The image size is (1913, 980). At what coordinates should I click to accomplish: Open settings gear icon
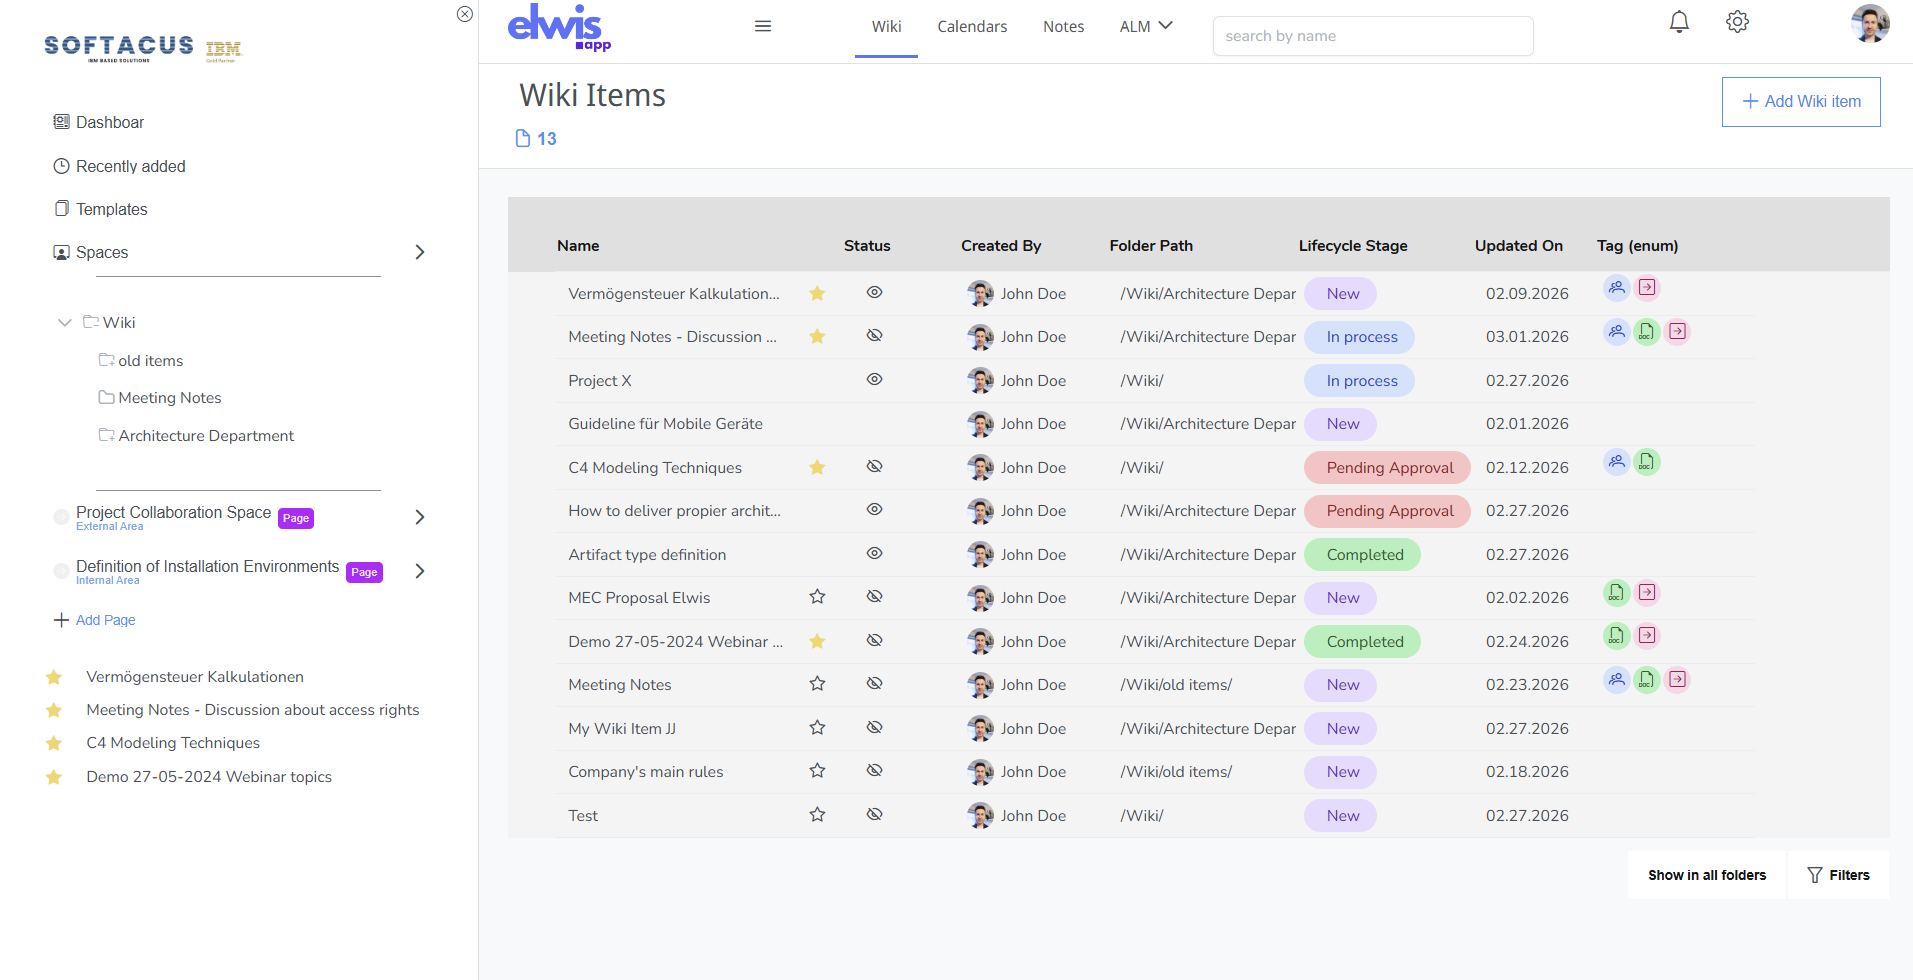tap(1737, 22)
